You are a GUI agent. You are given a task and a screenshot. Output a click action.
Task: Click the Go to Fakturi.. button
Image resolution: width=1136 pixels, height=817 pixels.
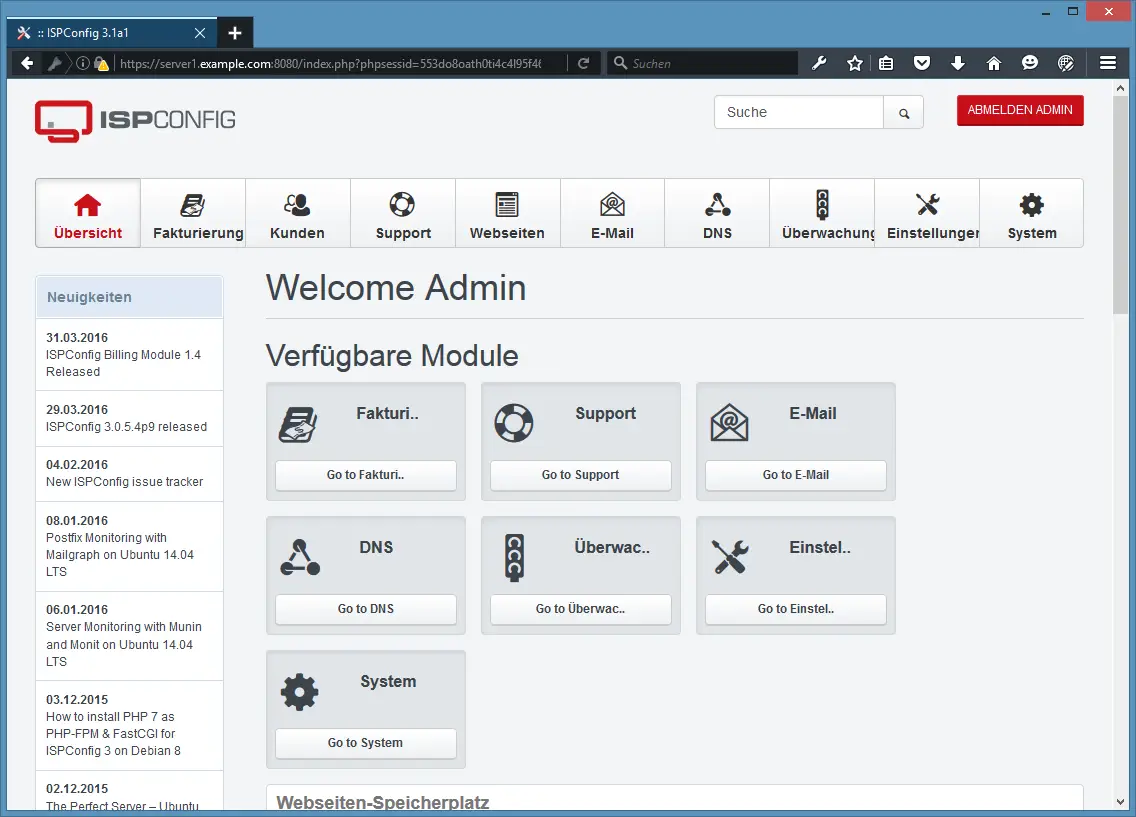(366, 475)
